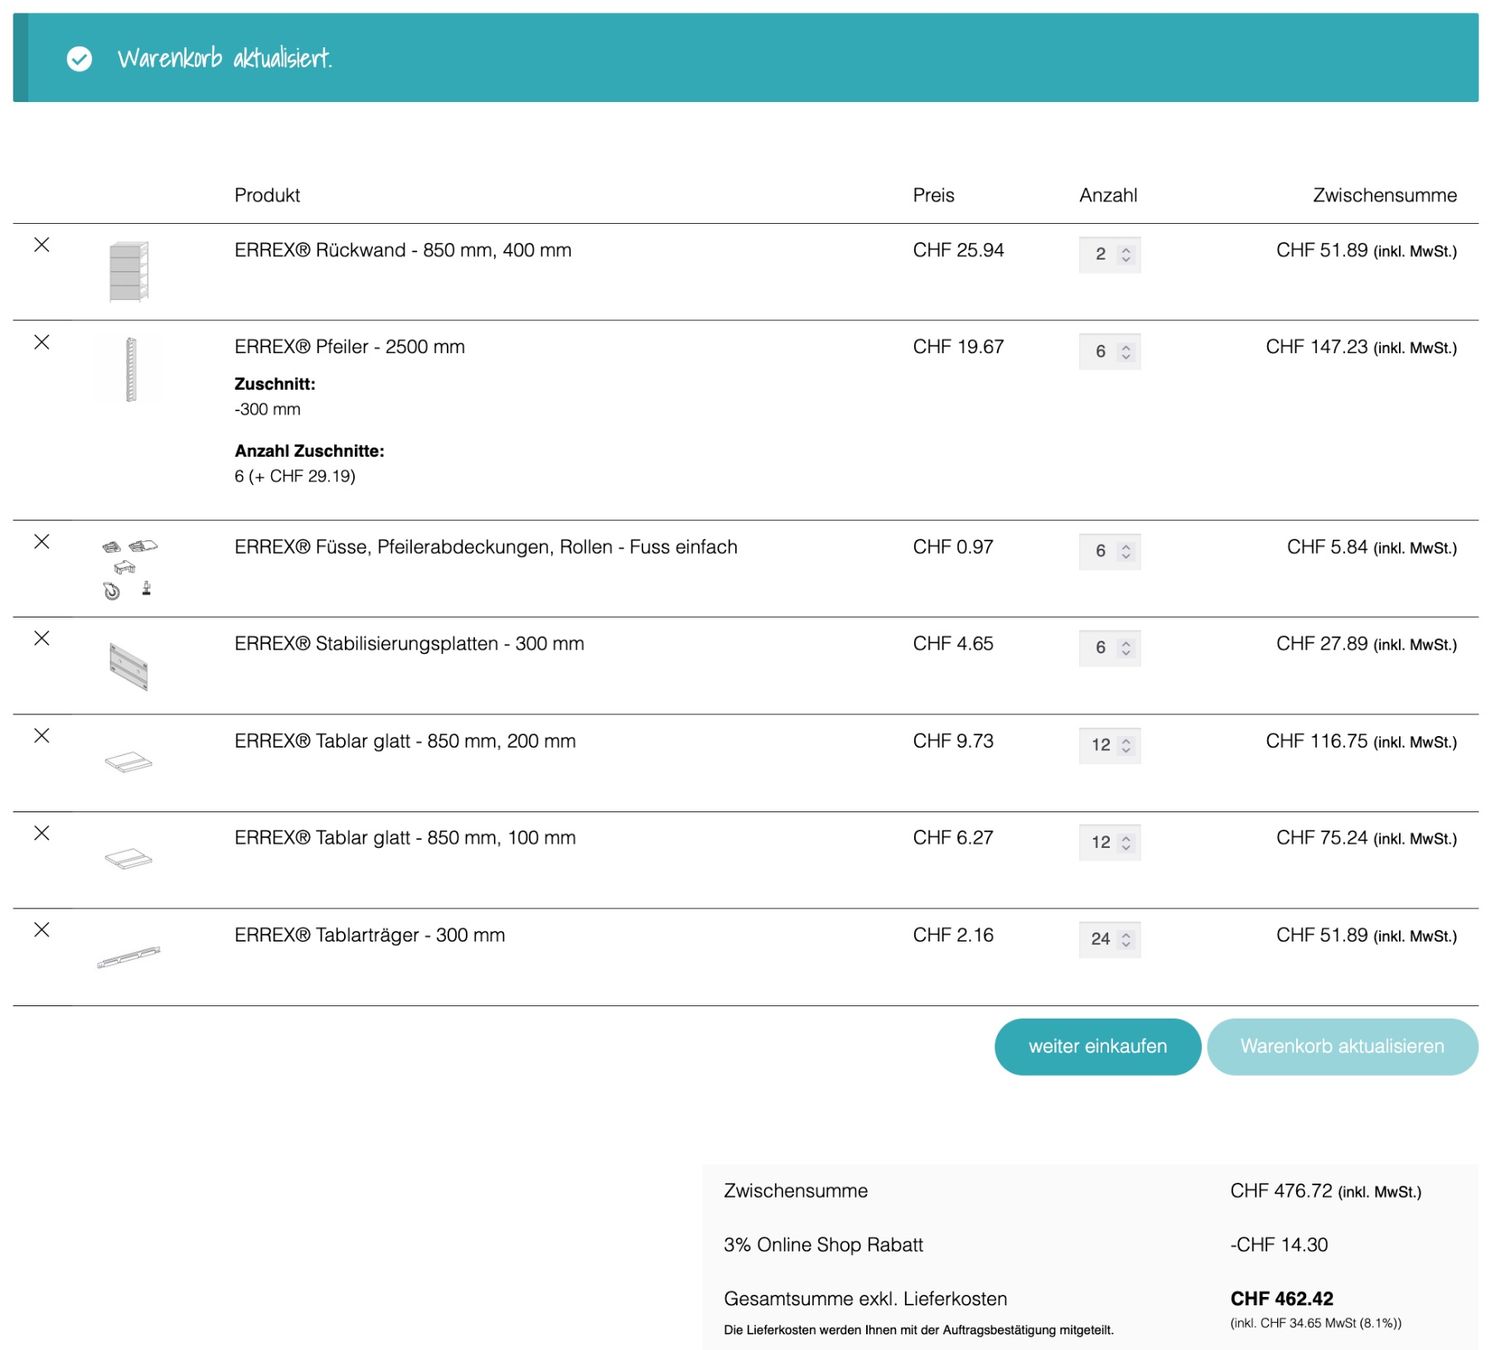Adjust quantity for Tablar glatt 200 mm
The height and width of the screenshot is (1350, 1492).
pyautogui.click(x=1110, y=745)
